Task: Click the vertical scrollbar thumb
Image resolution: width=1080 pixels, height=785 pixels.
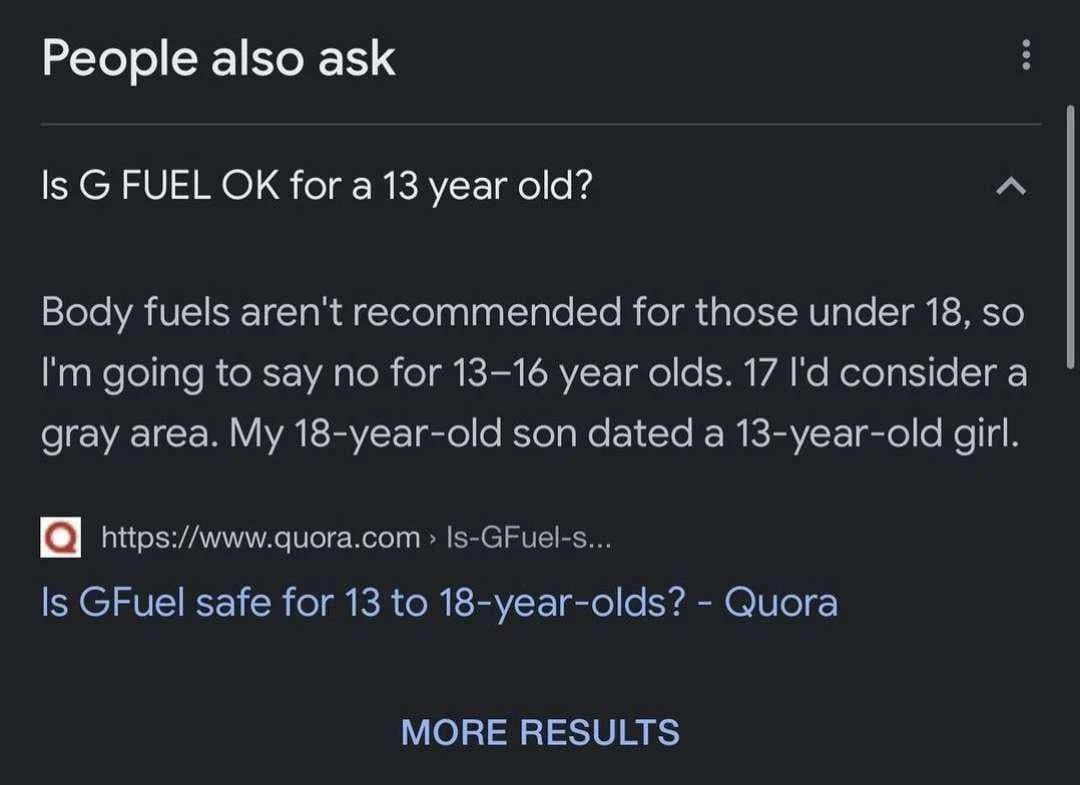Action: (1073, 240)
